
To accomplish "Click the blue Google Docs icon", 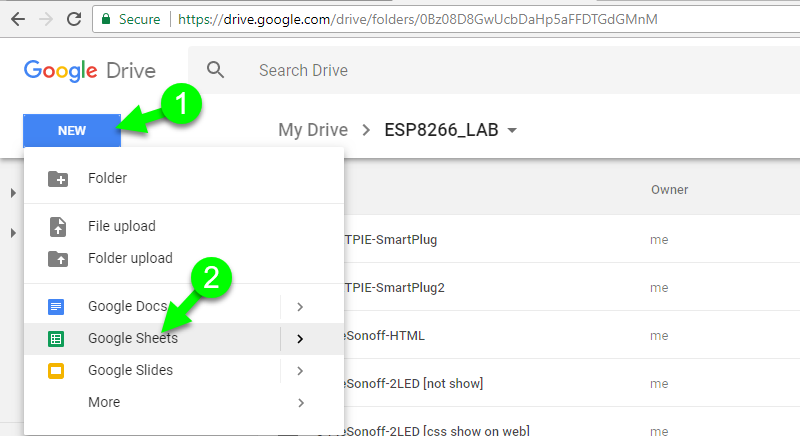I will 56,306.
